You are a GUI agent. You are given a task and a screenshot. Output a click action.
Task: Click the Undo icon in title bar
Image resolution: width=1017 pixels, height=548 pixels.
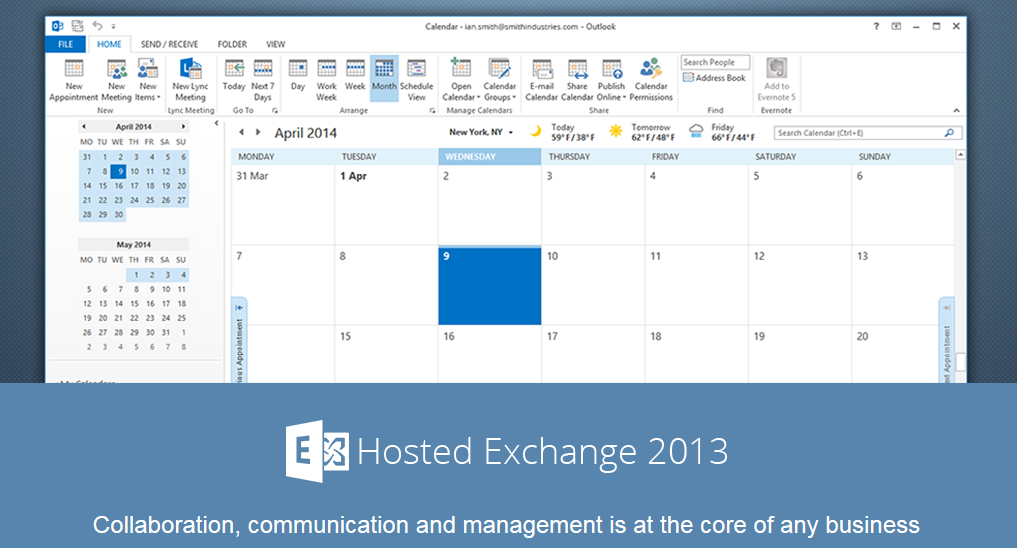coord(97,26)
